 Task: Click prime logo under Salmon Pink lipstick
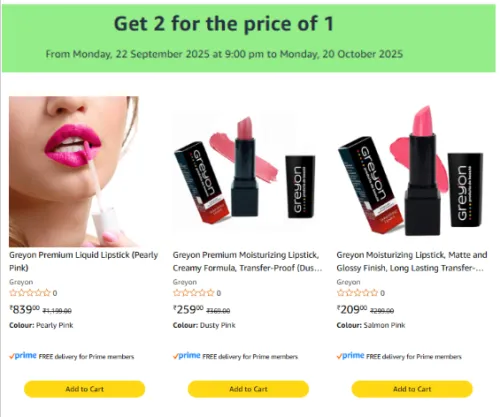(350, 356)
